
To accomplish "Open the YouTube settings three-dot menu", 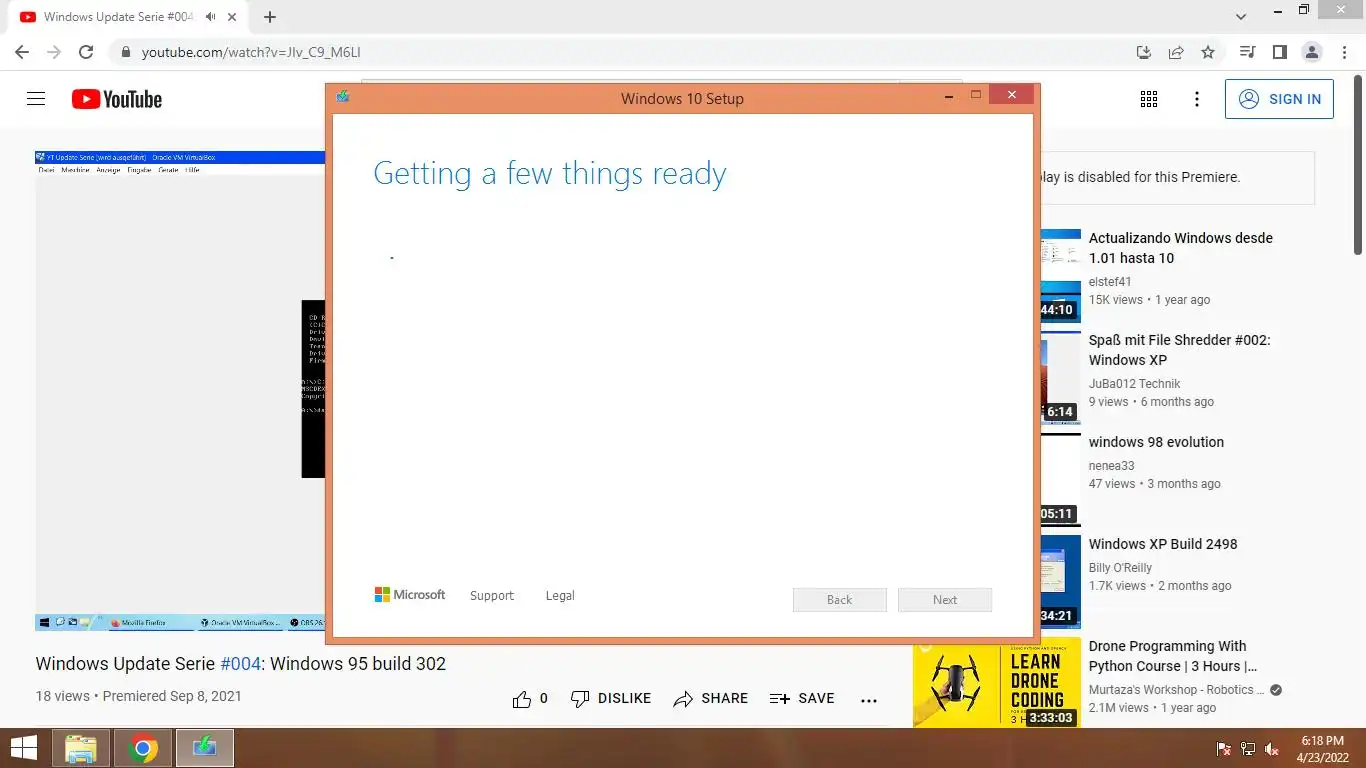I will [1197, 99].
